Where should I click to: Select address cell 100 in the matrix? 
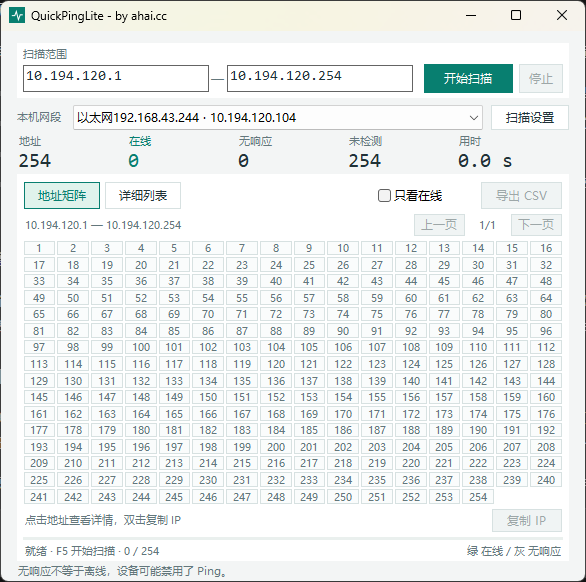click(x=141, y=347)
